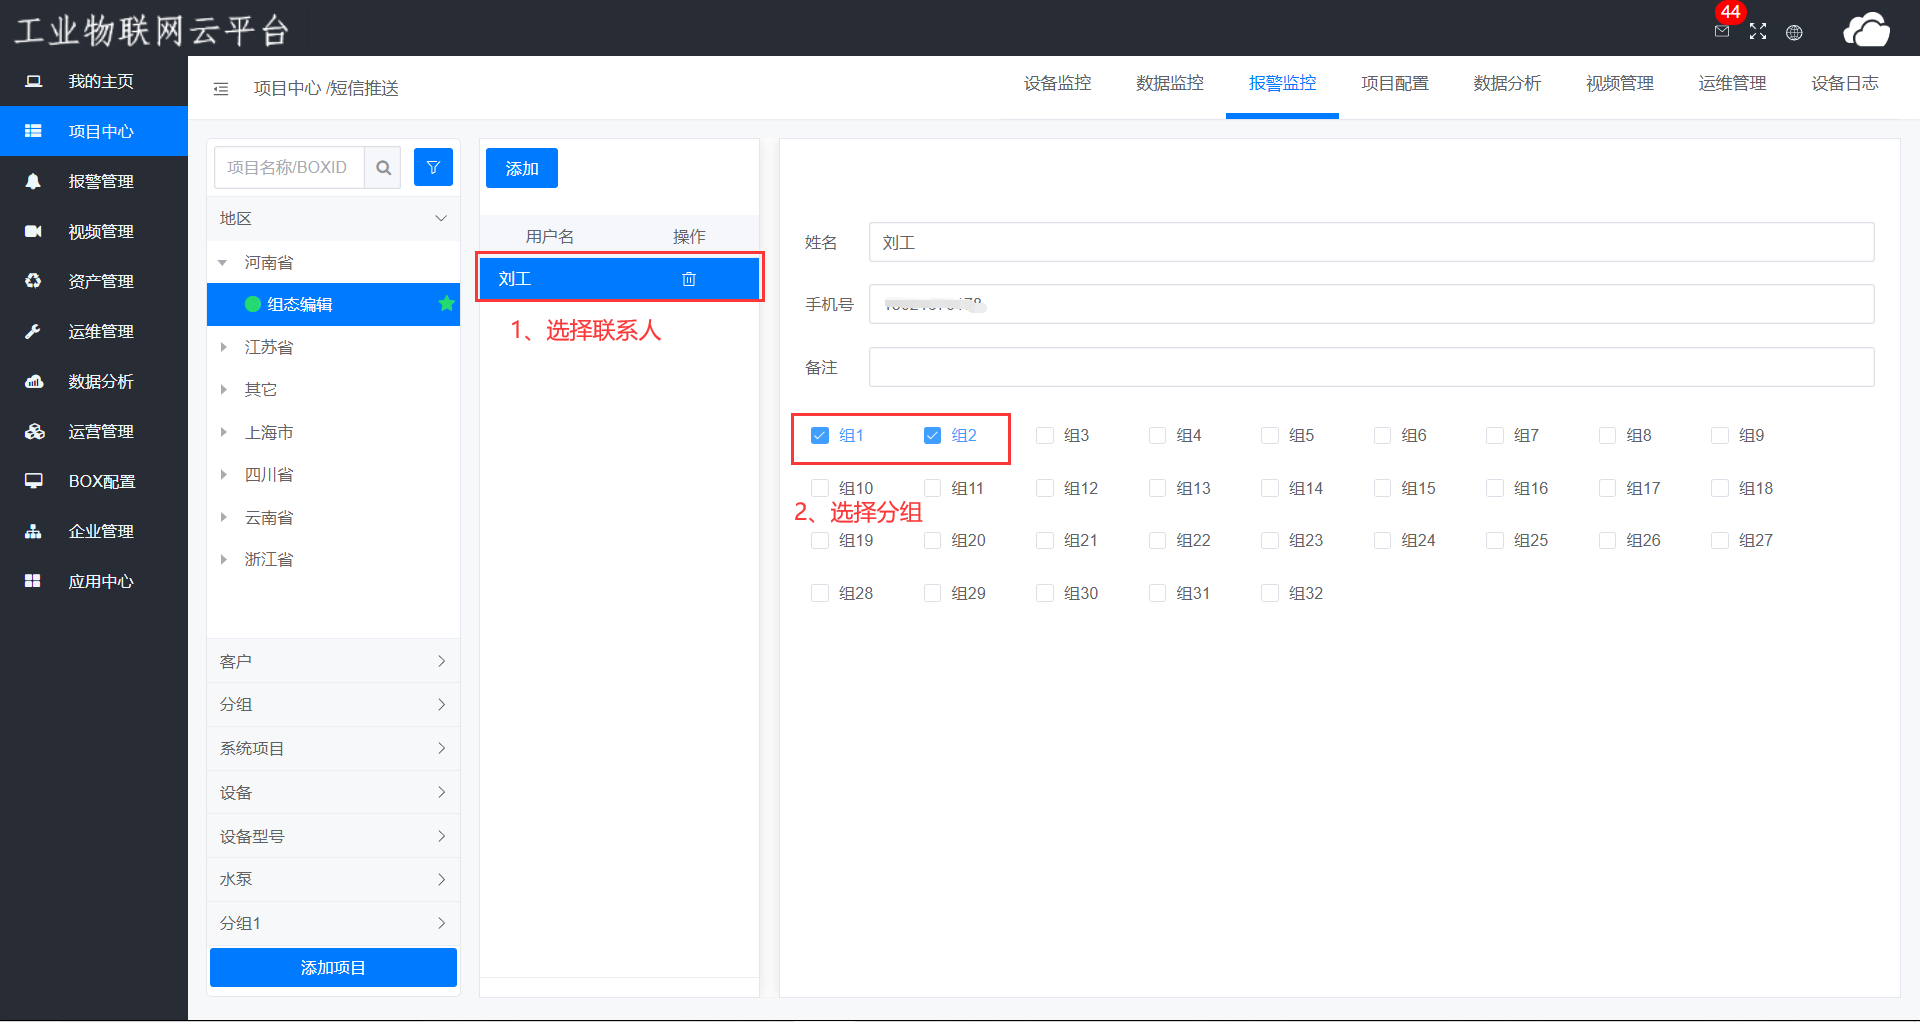This screenshot has width=1920, height=1022.
Task: Click the 备注 input field
Action: click(1370, 367)
